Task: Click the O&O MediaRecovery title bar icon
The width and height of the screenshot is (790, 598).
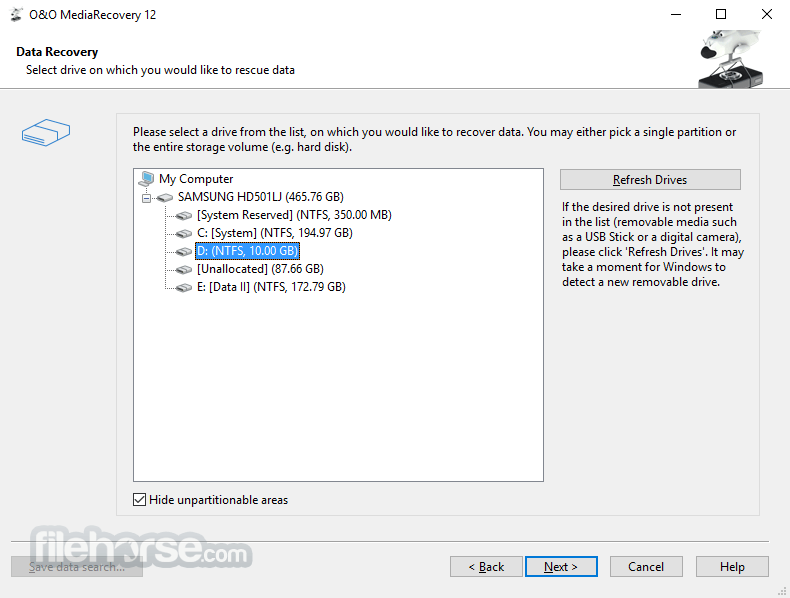Action: (16, 15)
